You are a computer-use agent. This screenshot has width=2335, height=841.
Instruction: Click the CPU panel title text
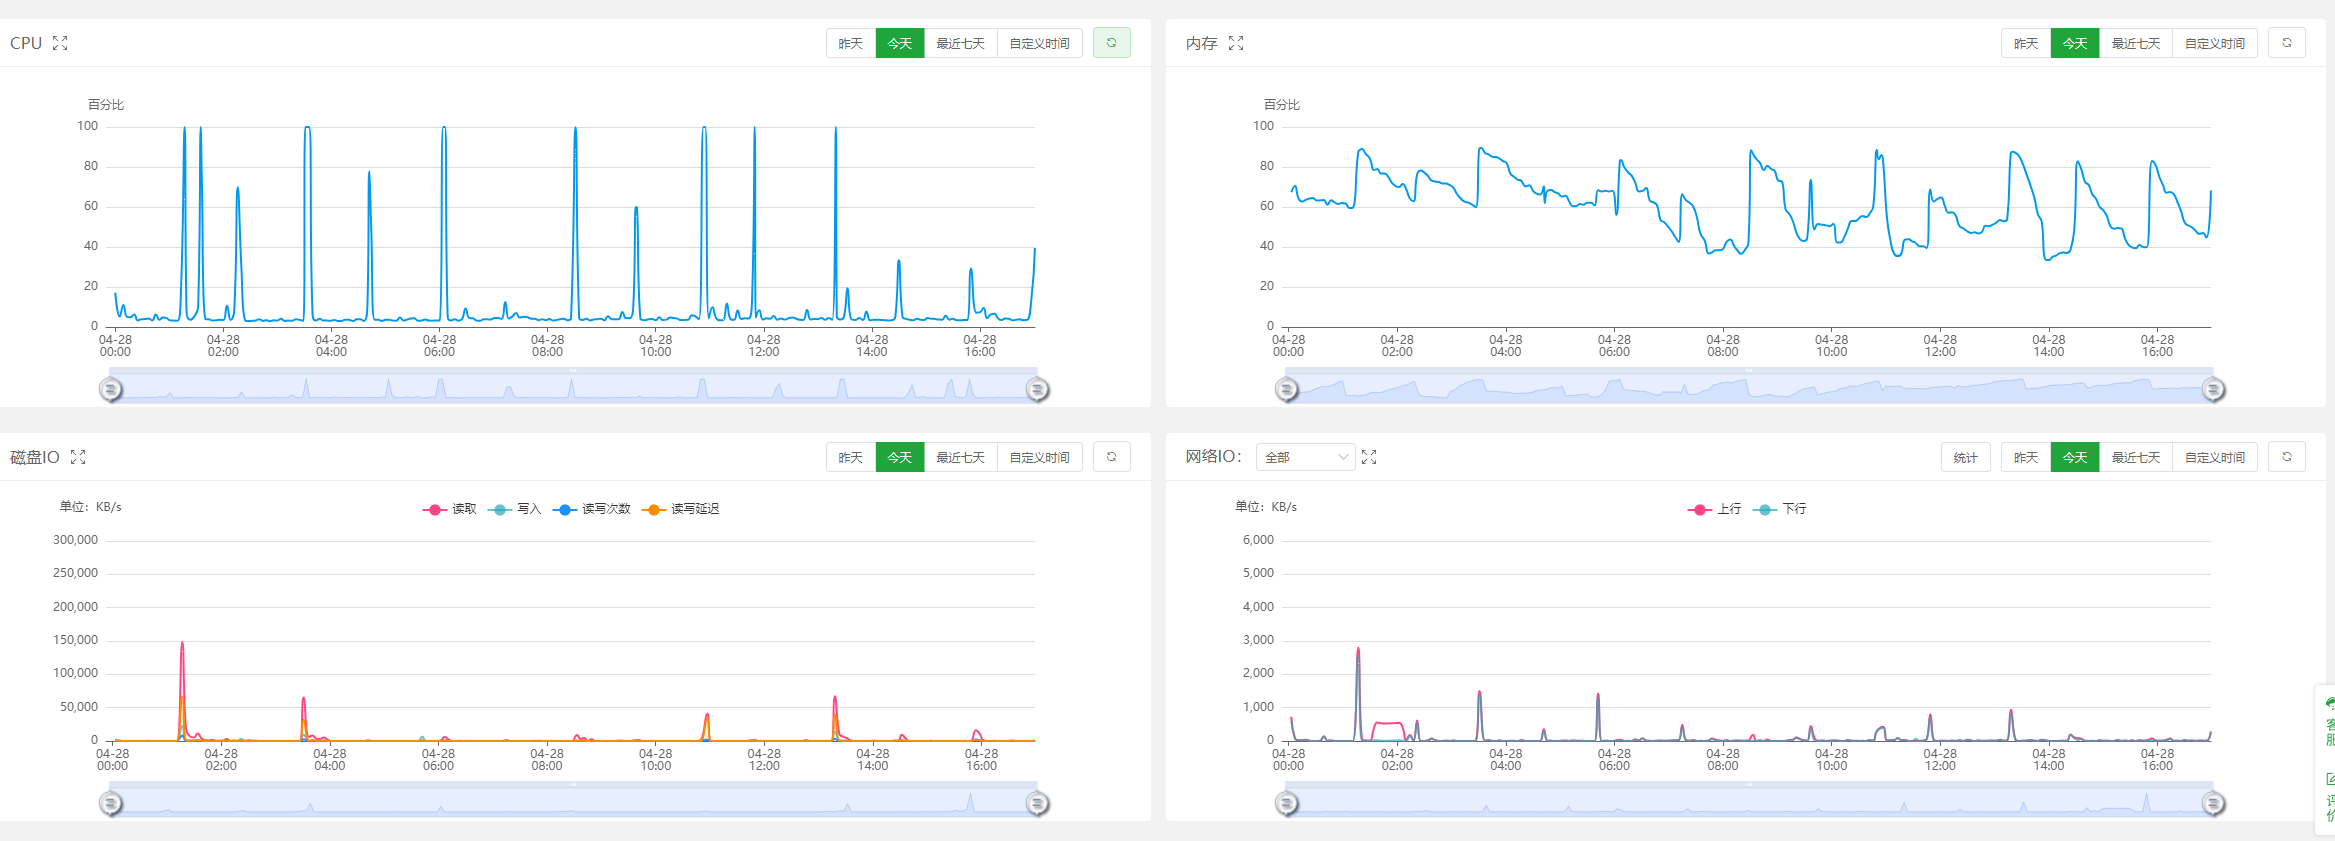tap(26, 43)
